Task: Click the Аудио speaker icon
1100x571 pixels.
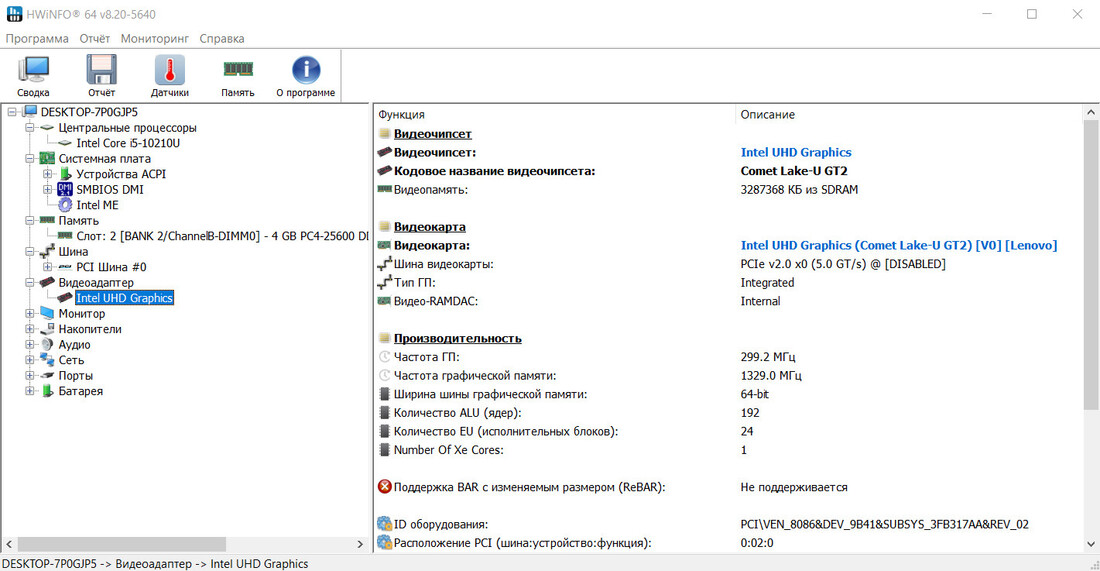Action: [47, 344]
